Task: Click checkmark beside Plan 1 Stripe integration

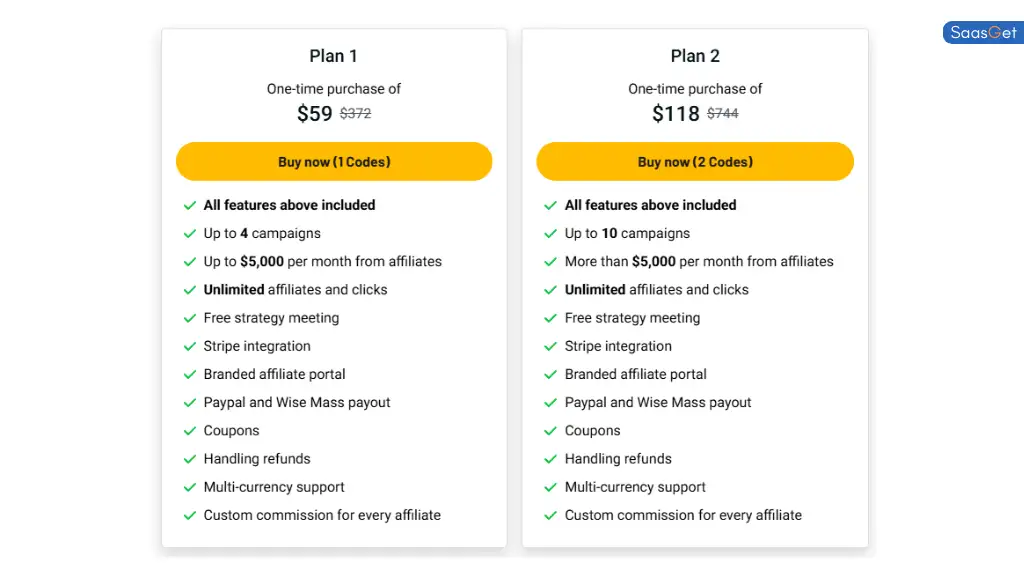Action: pos(190,346)
